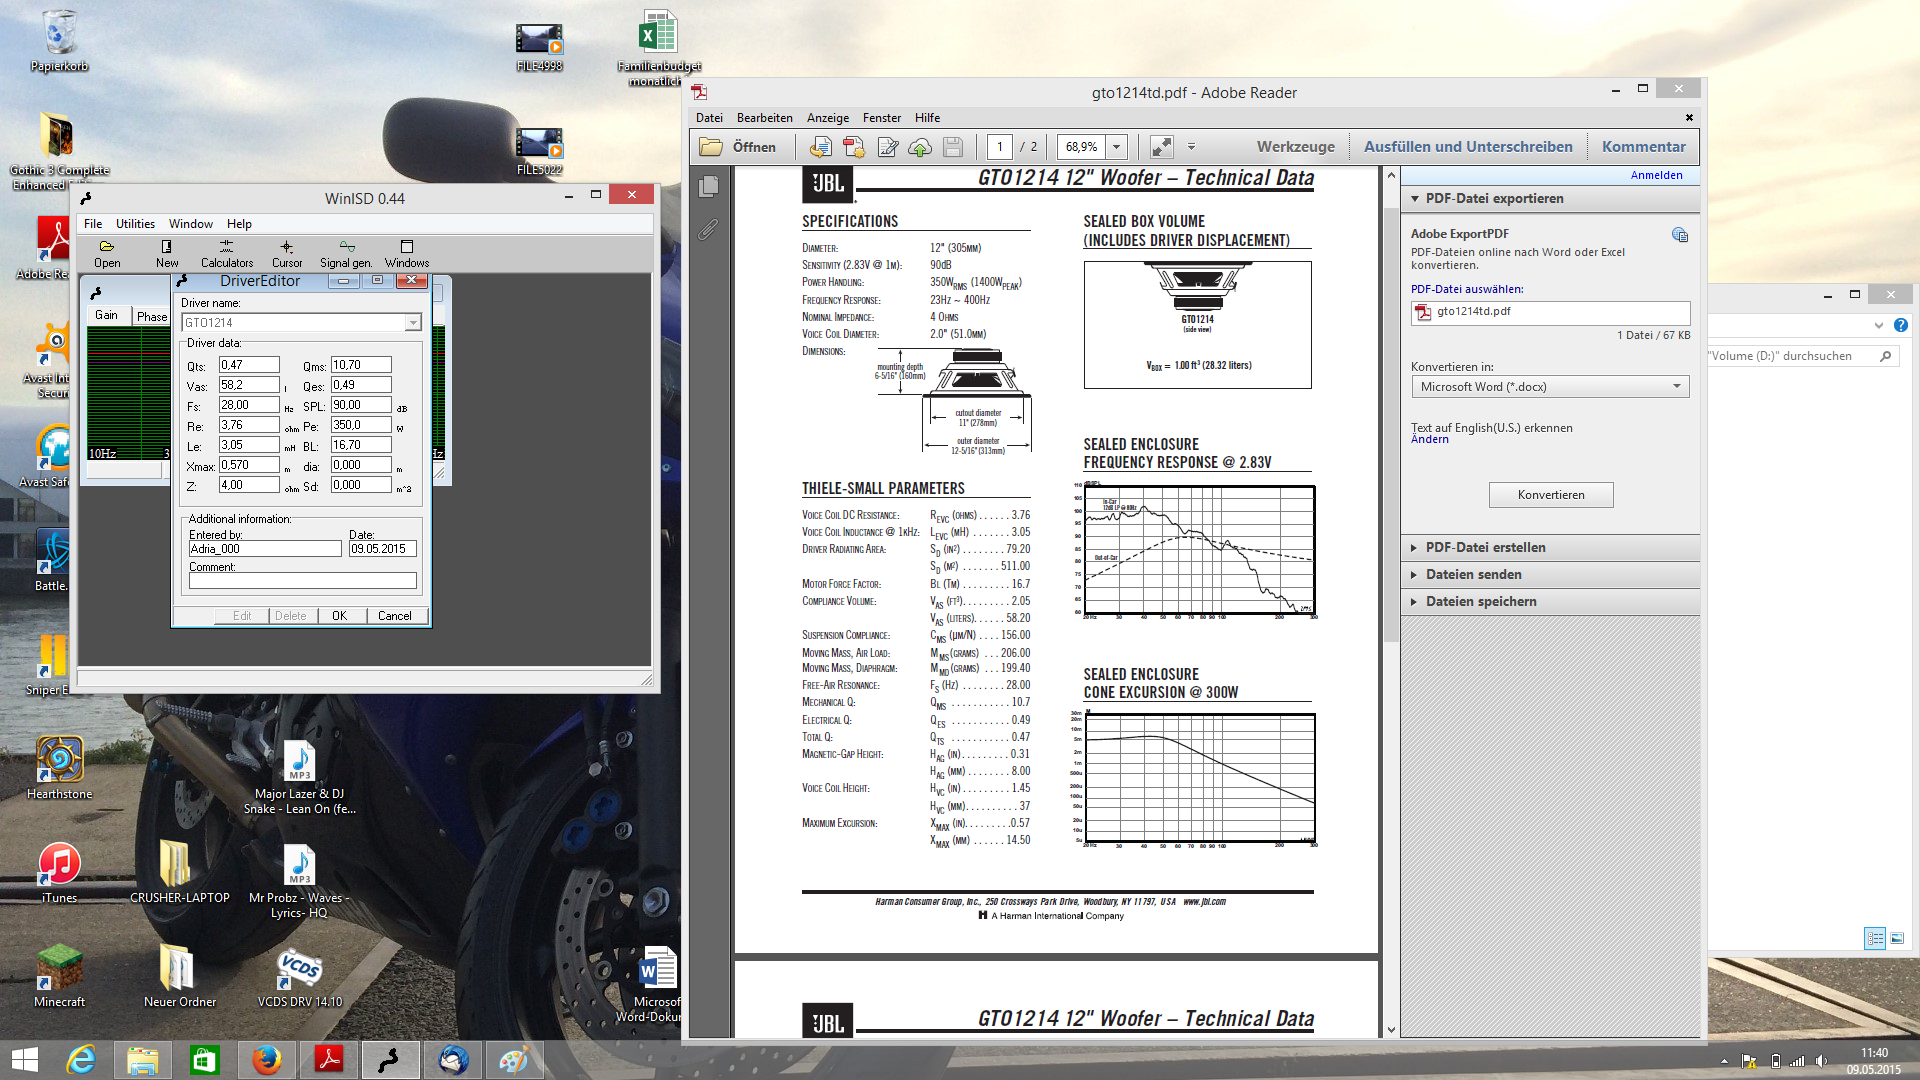Click the New project icon in WinISD

167,253
